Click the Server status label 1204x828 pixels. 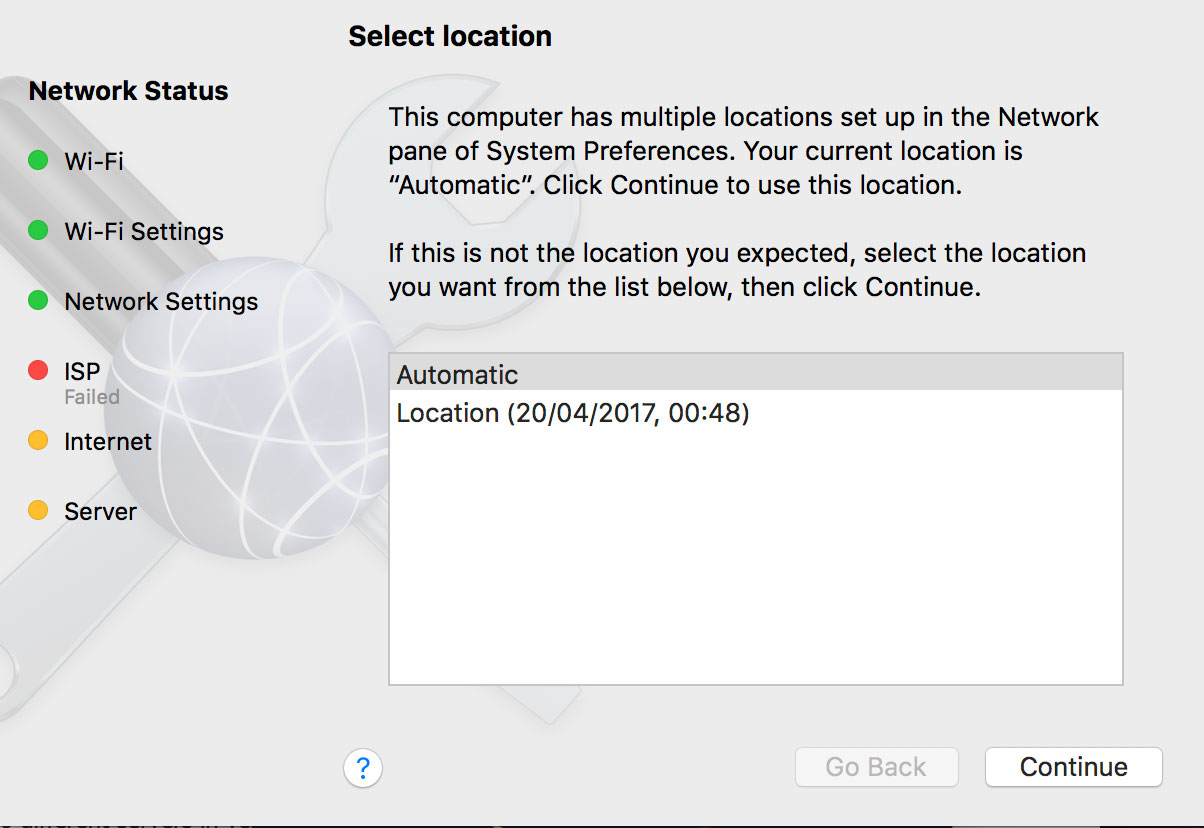(x=100, y=512)
